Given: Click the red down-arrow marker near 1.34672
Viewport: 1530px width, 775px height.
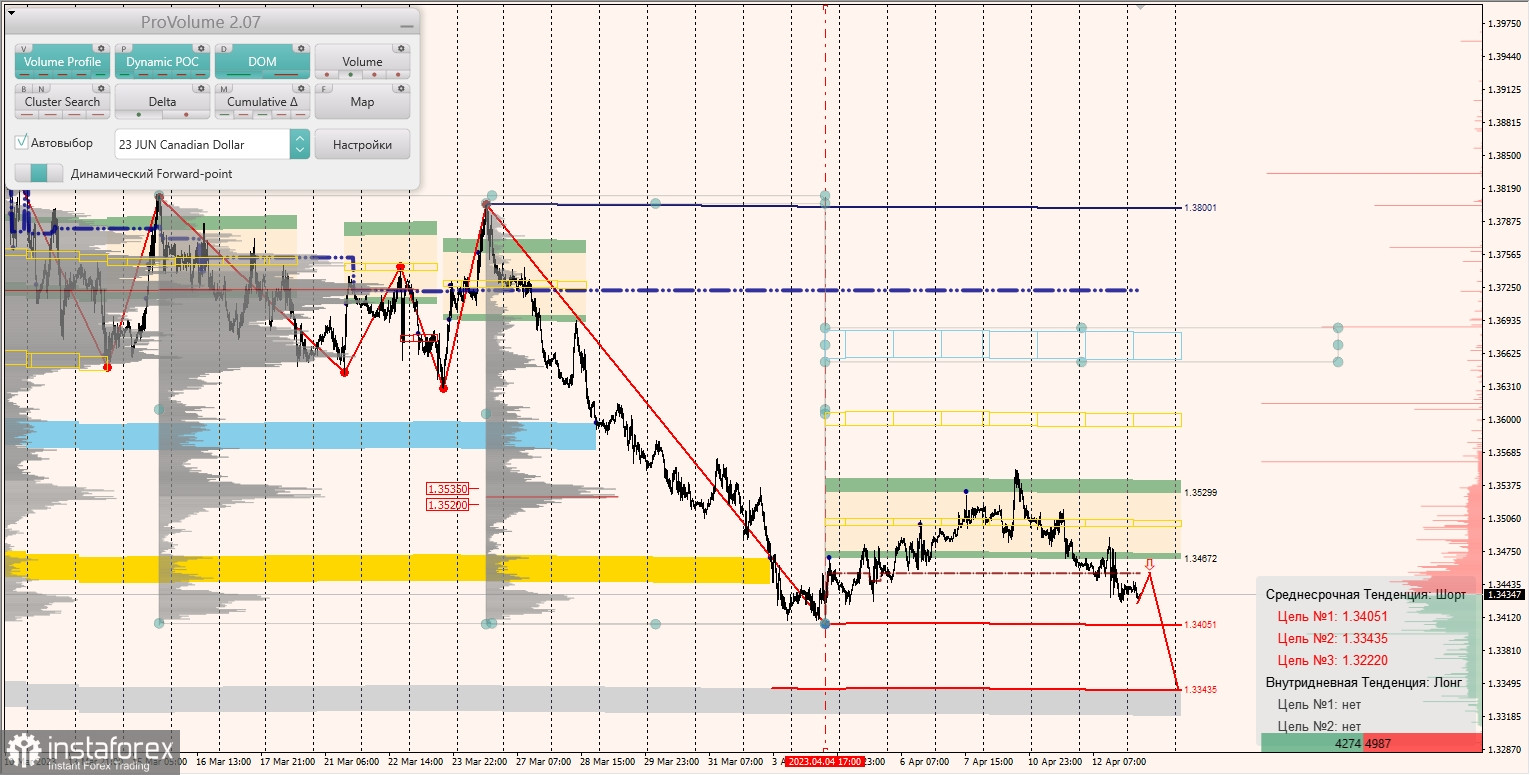Looking at the screenshot, I should (x=1149, y=564).
